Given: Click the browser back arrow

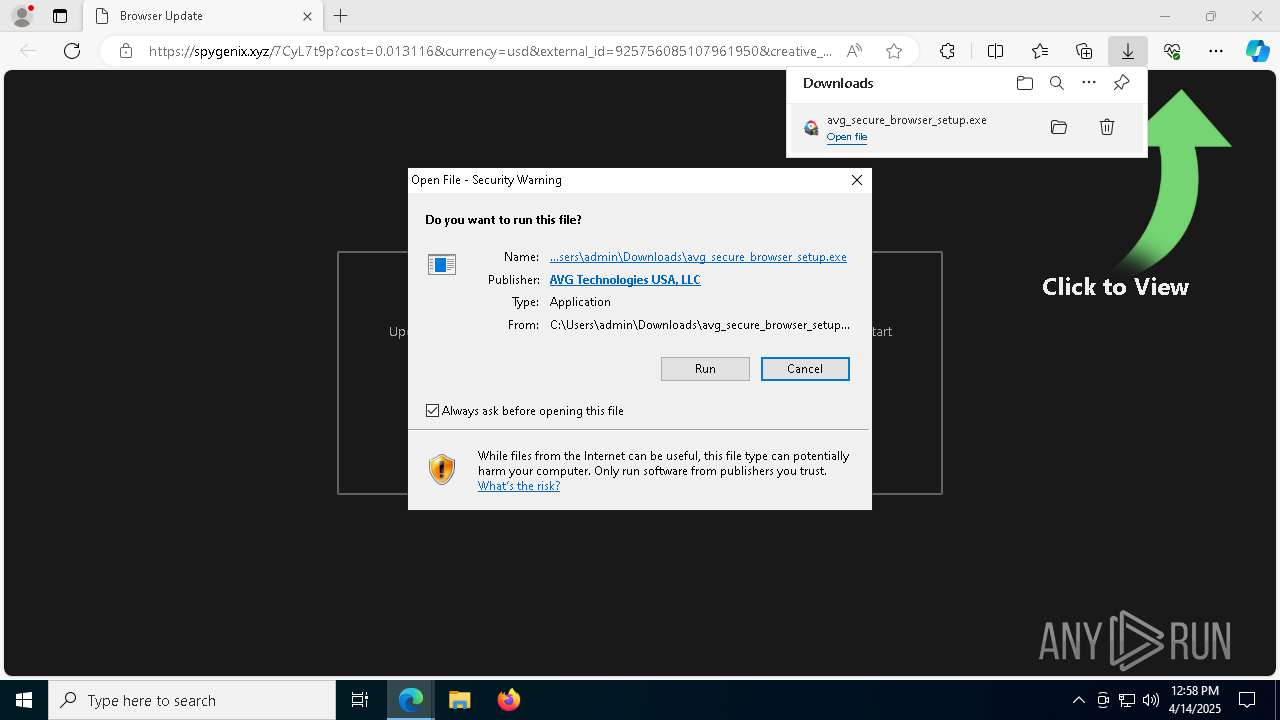Looking at the screenshot, I should pos(28,51).
